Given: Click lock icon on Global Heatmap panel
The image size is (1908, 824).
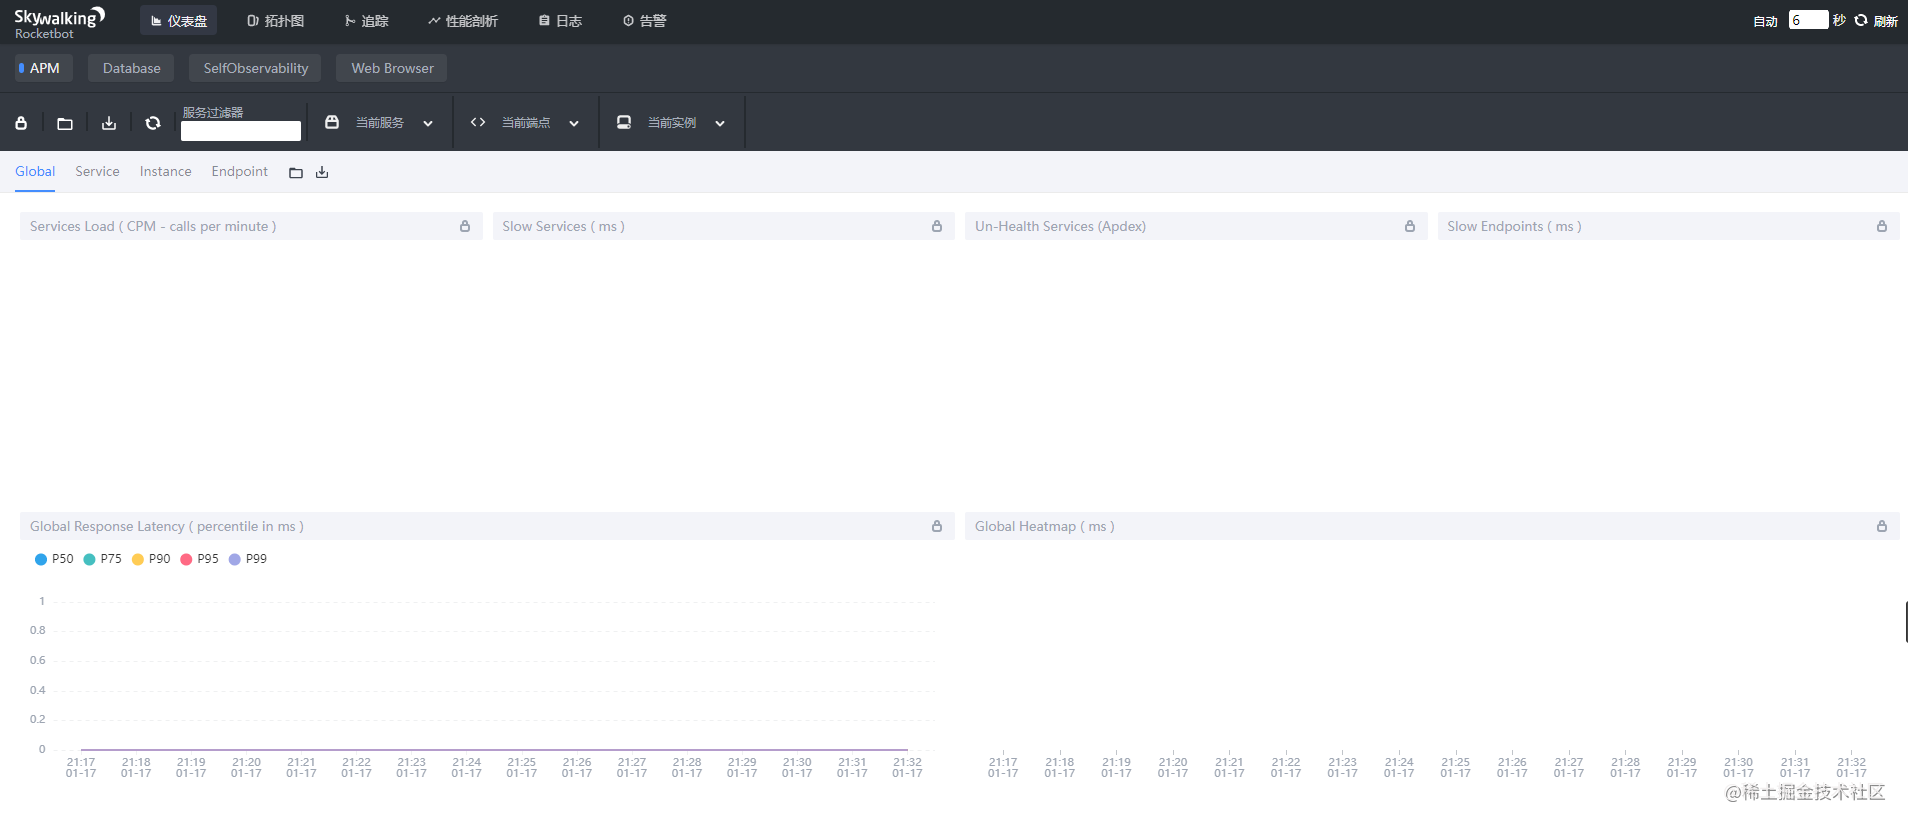Looking at the screenshot, I should (1882, 526).
